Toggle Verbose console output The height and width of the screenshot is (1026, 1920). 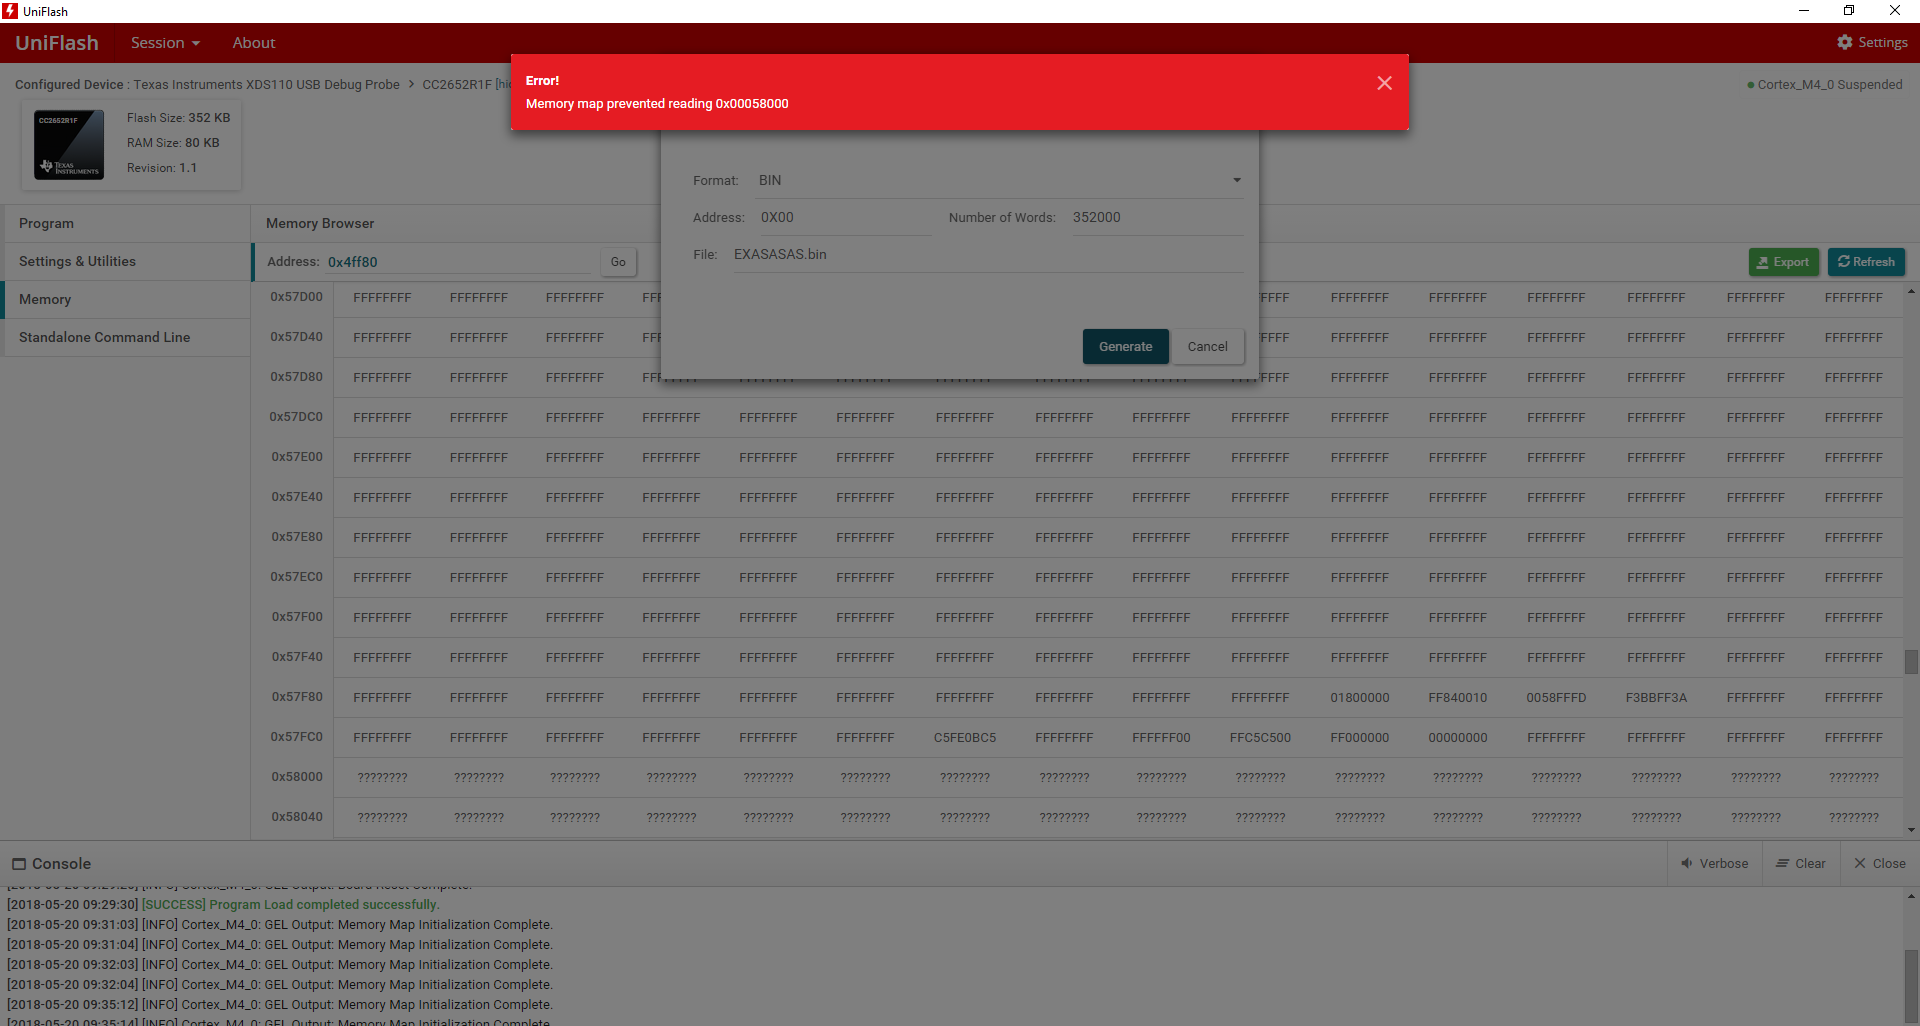click(1715, 863)
